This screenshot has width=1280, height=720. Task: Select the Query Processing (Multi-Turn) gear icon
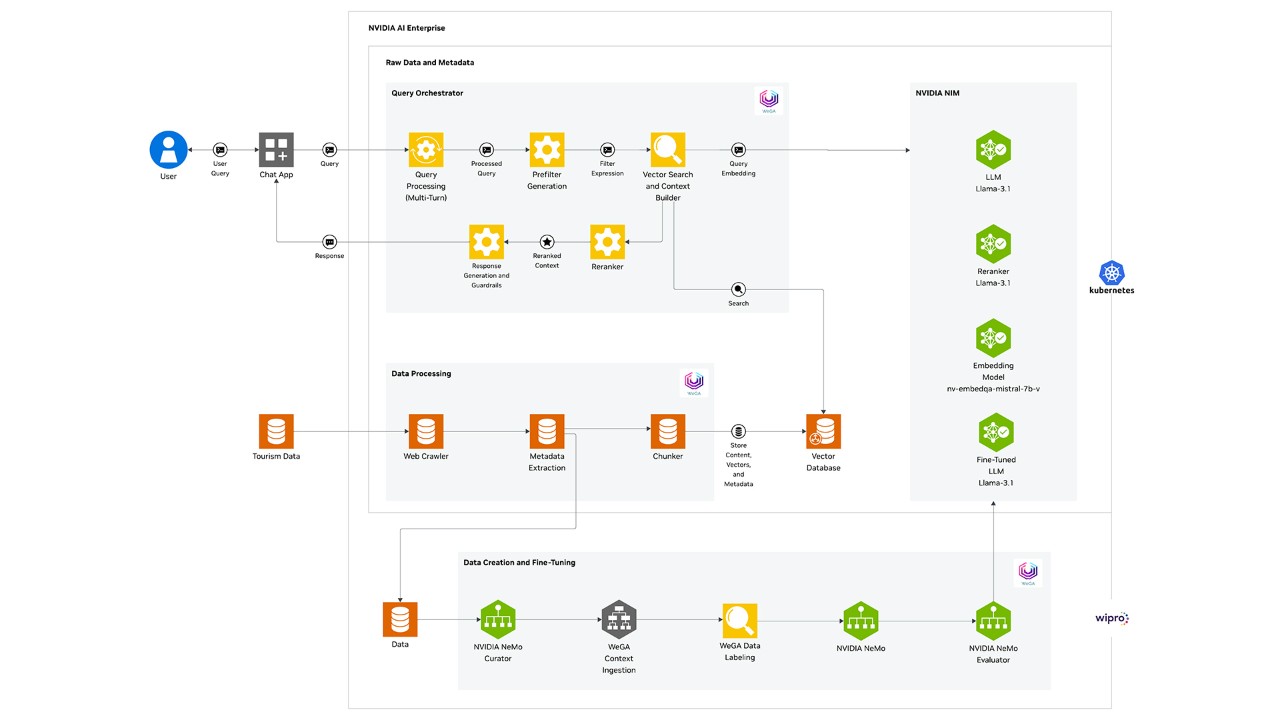click(426, 148)
